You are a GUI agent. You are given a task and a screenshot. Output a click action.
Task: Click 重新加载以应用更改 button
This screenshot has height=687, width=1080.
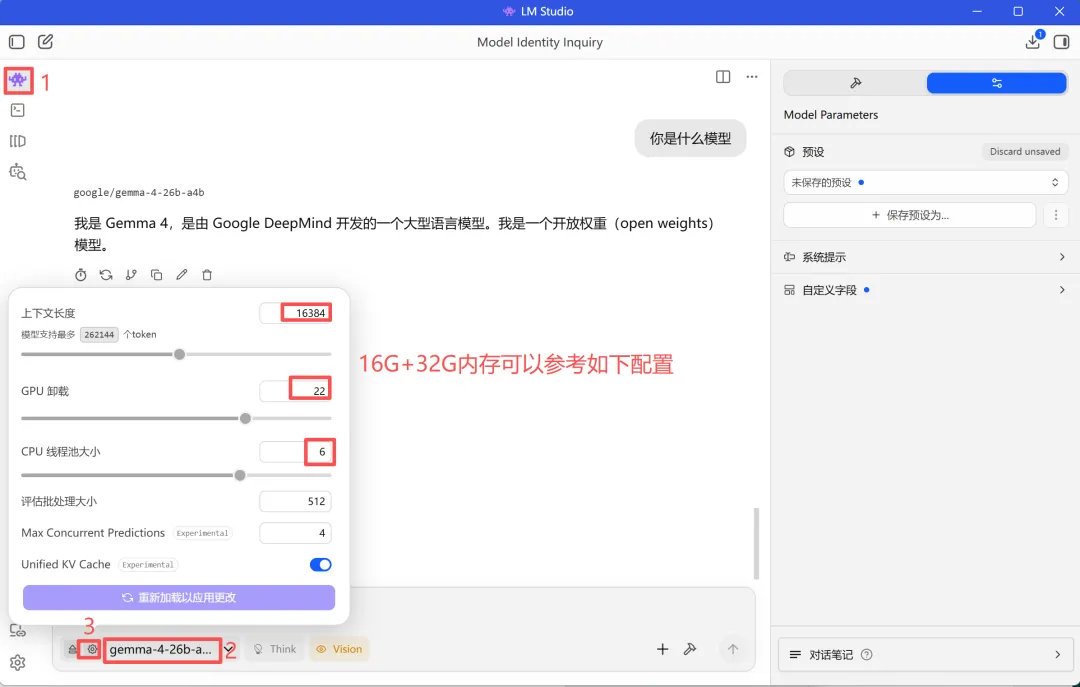click(179, 597)
